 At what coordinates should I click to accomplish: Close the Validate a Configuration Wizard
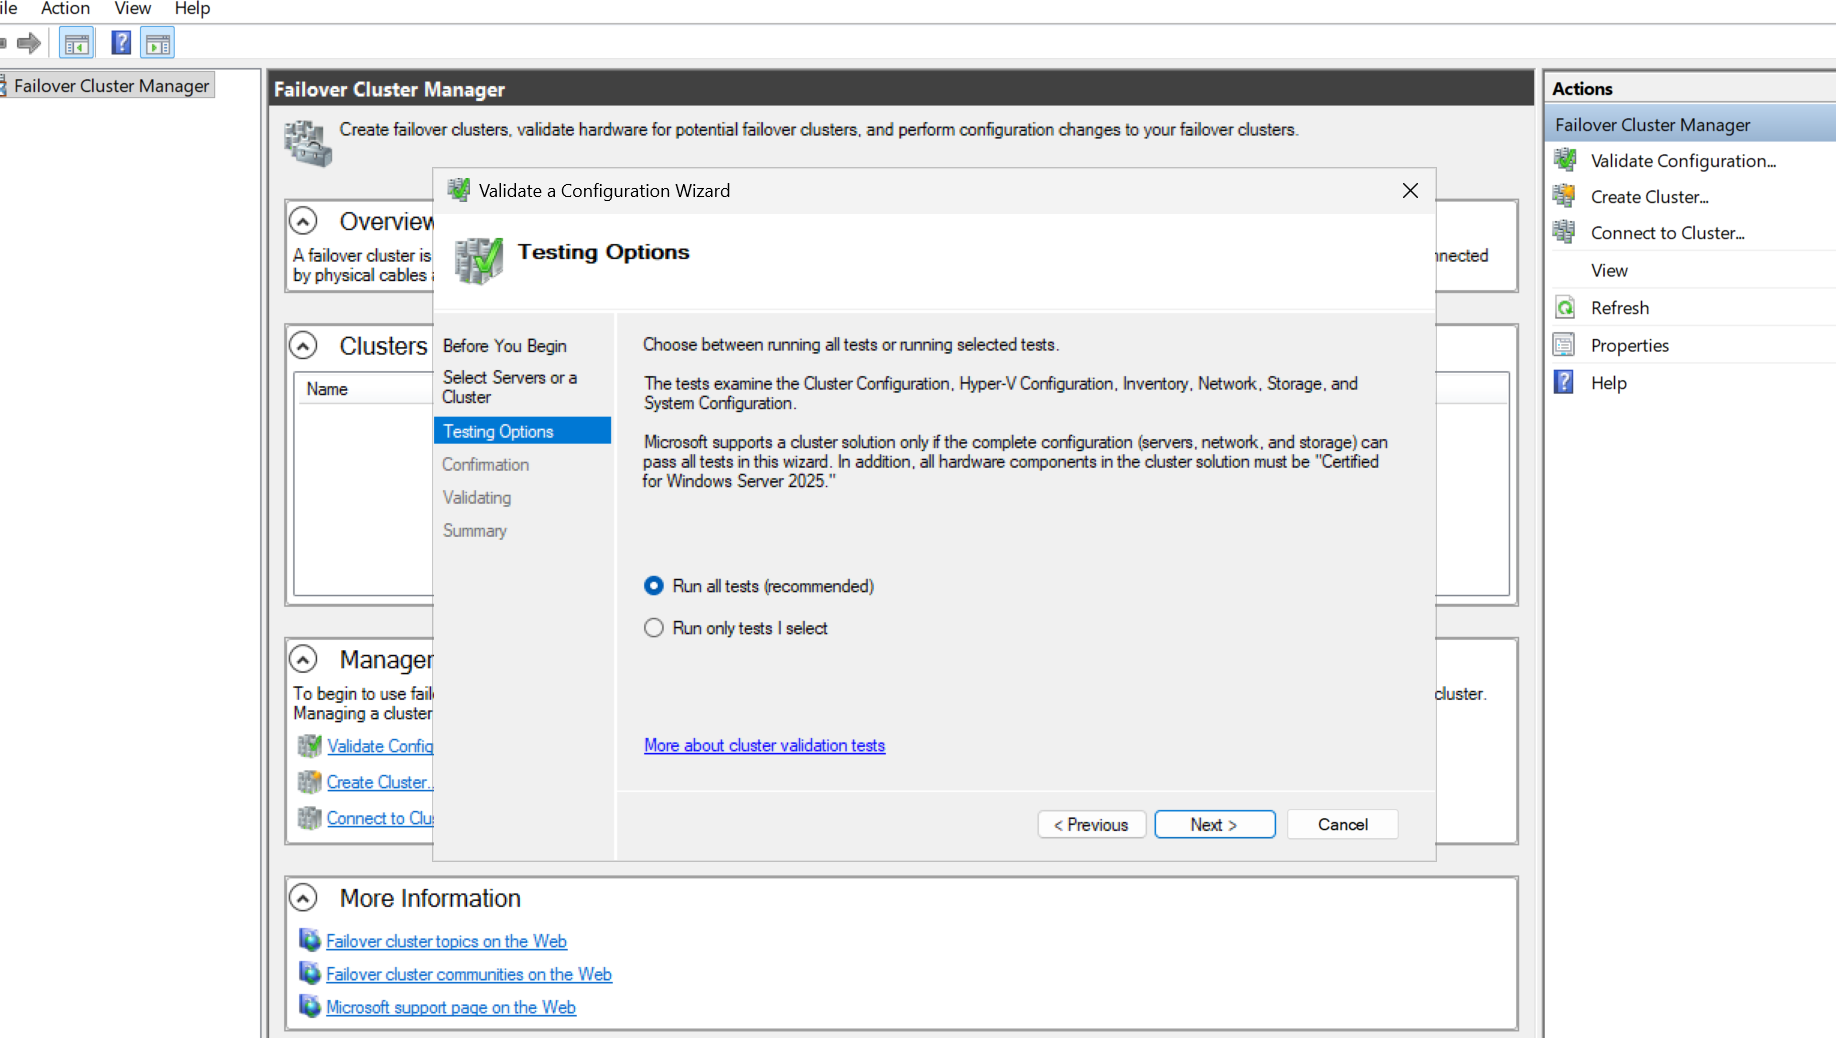1410,190
